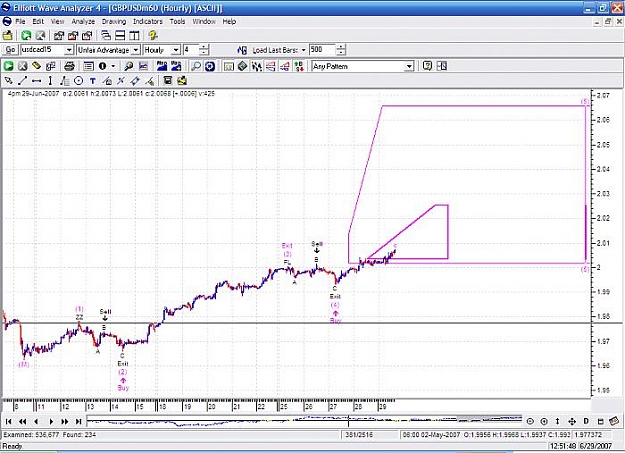Click the fast rewind playback button
The width and height of the screenshot is (625, 453).
click(22, 421)
